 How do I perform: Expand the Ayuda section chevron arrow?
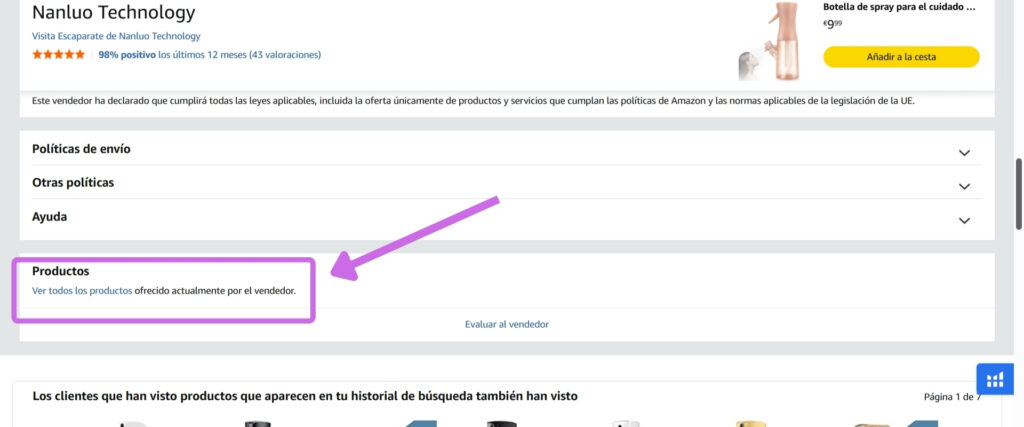click(x=964, y=220)
